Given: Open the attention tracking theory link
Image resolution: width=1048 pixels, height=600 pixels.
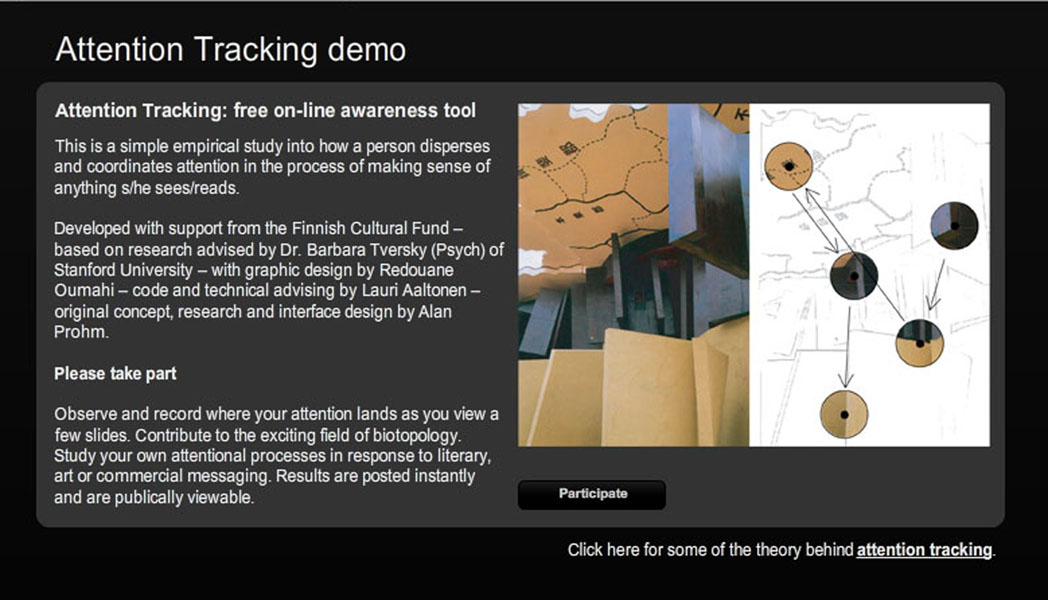Looking at the screenshot, I should (x=922, y=549).
